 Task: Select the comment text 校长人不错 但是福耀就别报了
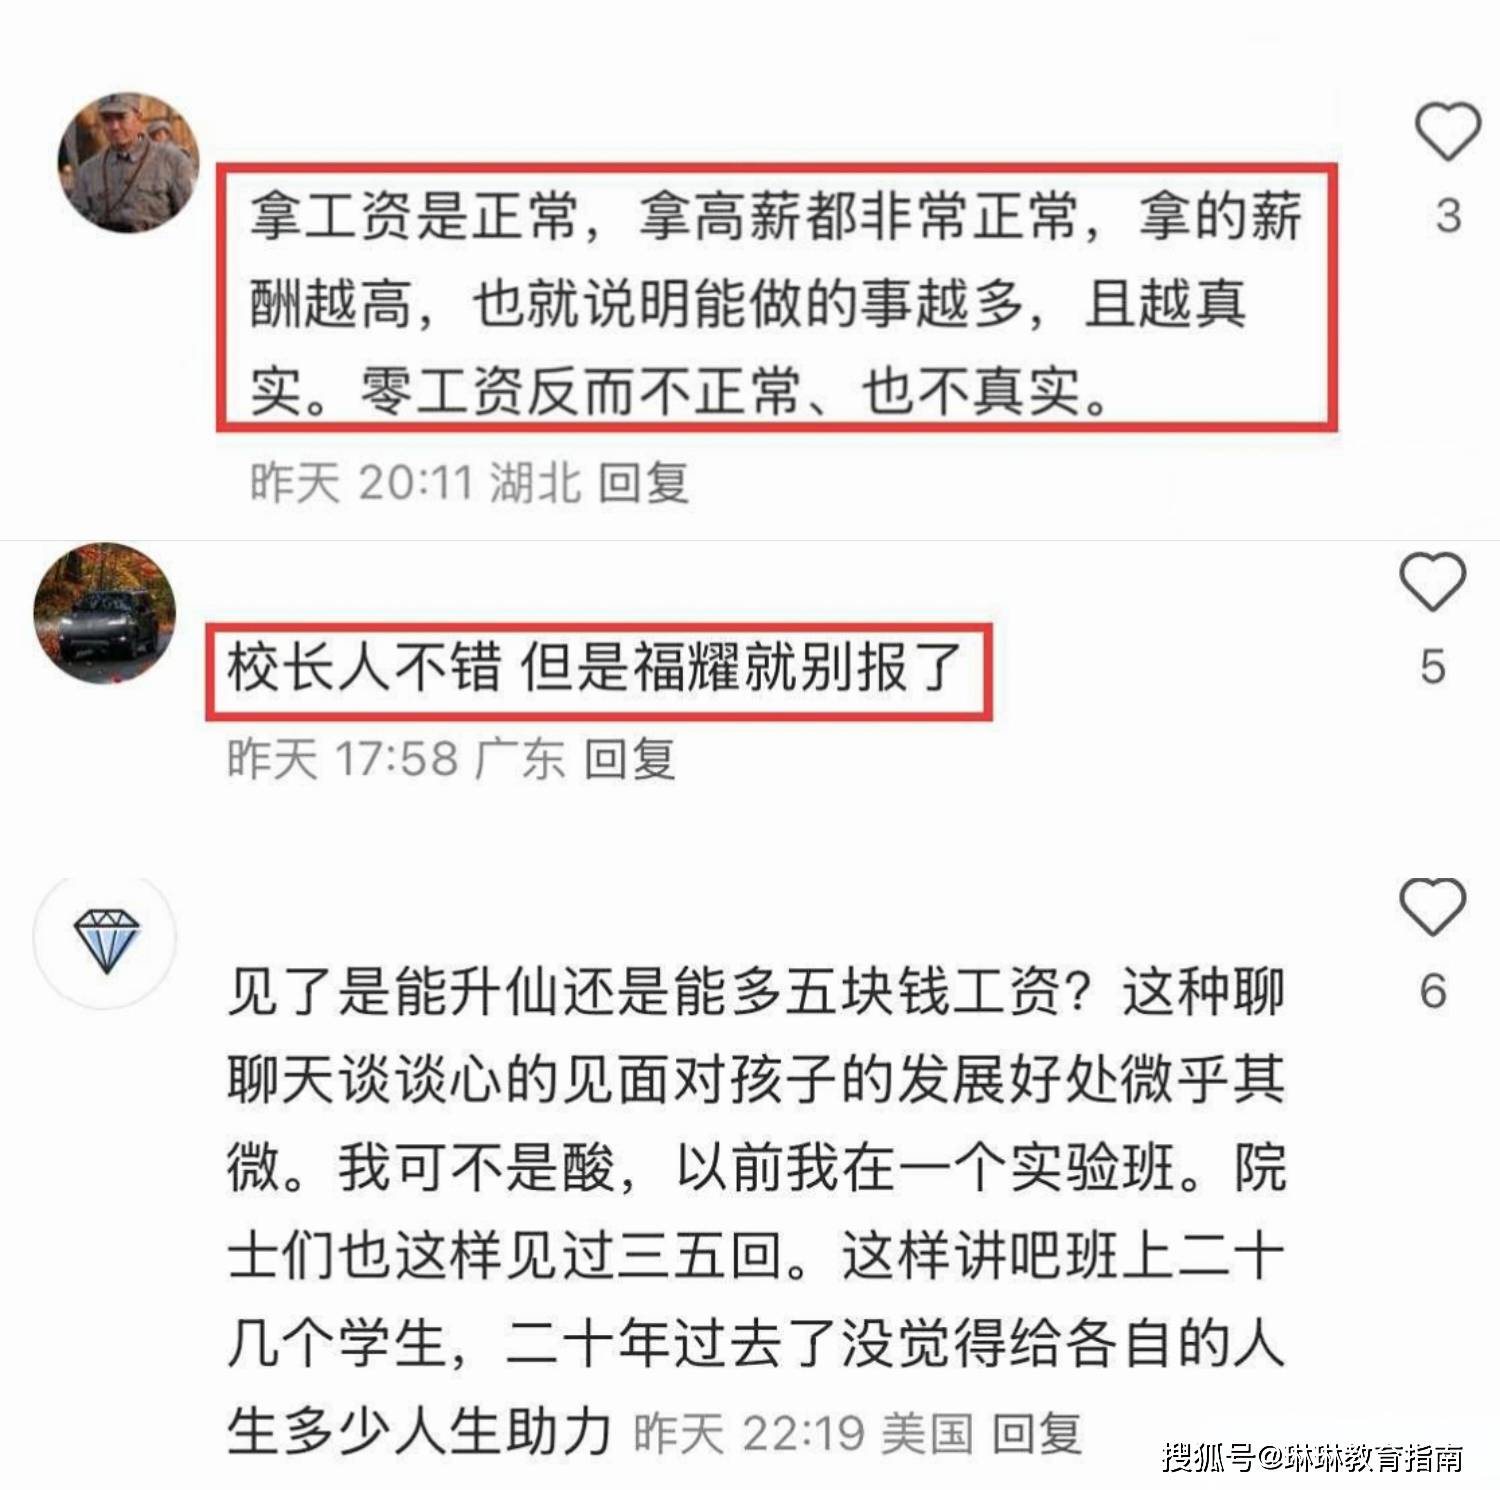pyautogui.click(x=594, y=667)
